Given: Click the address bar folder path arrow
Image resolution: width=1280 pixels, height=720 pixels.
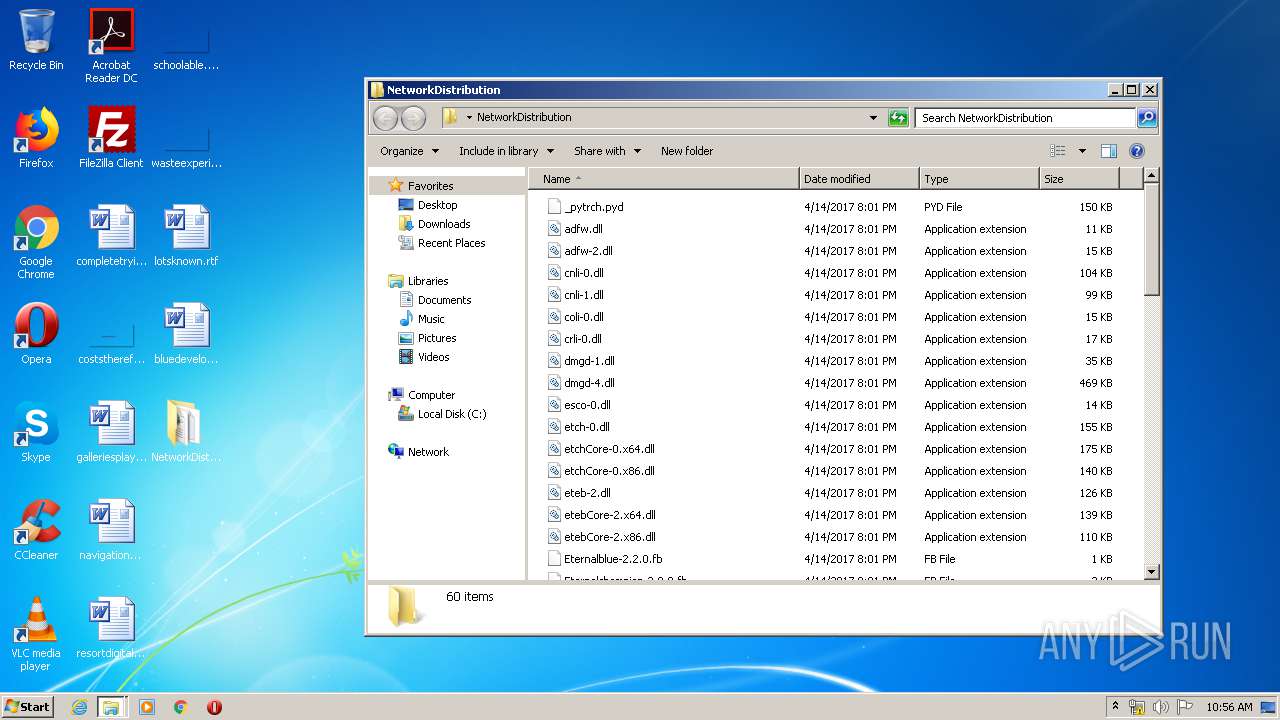Looking at the screenshot, I should pos(469,118).
